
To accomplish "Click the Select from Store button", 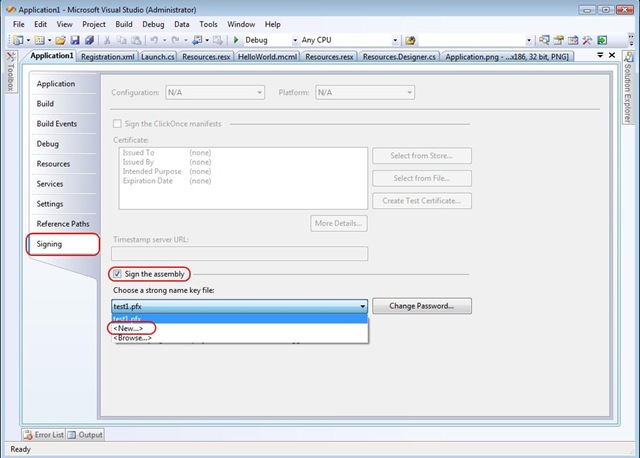I will 422,156.
